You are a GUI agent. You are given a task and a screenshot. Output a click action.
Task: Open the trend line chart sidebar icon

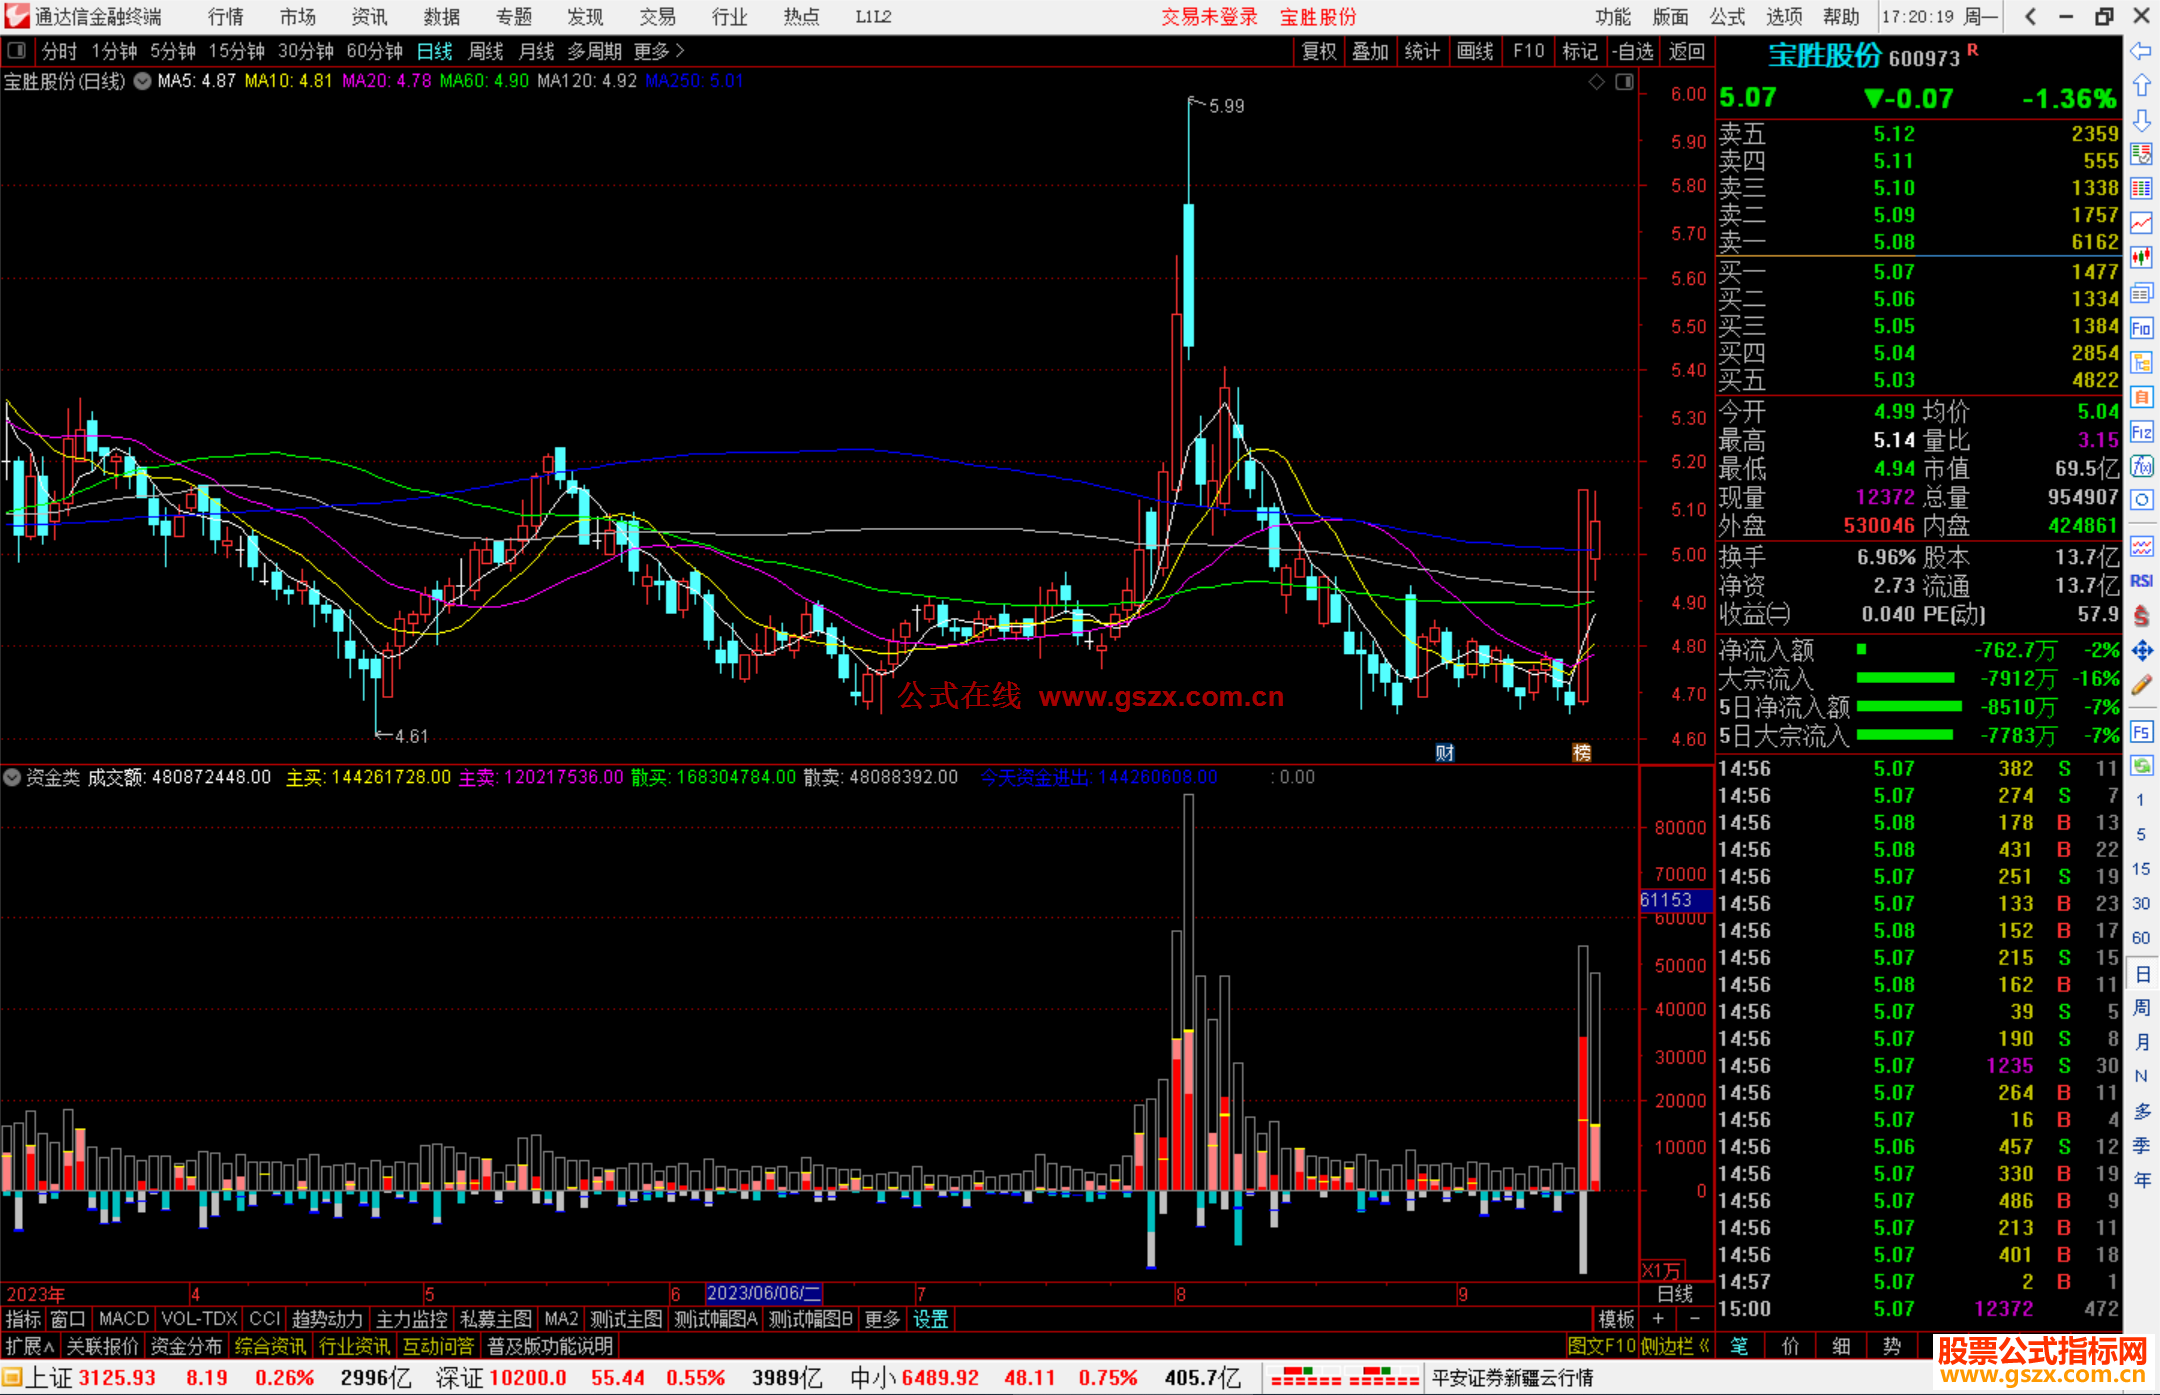tap(2141, 223)
